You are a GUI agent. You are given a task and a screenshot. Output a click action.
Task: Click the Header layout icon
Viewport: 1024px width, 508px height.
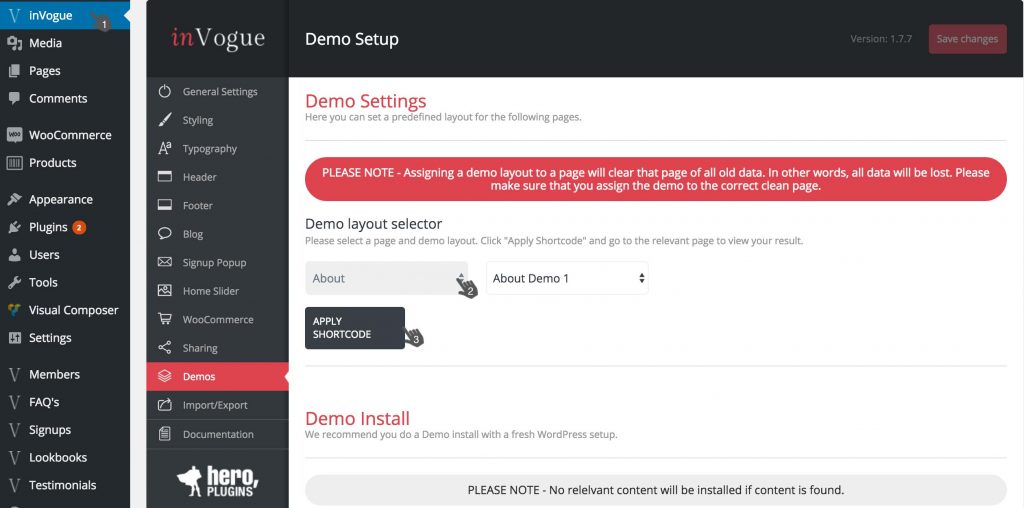[165, 177]
